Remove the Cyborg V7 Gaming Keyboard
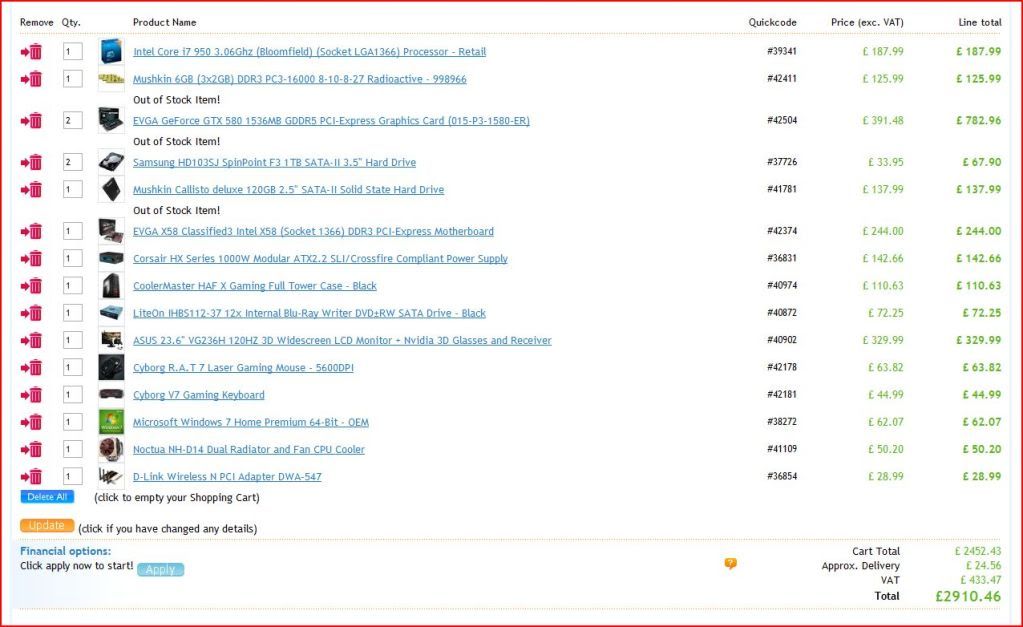Image resolution: width=1023 pixels, height=627 pixels. click(x=31, y=395)
